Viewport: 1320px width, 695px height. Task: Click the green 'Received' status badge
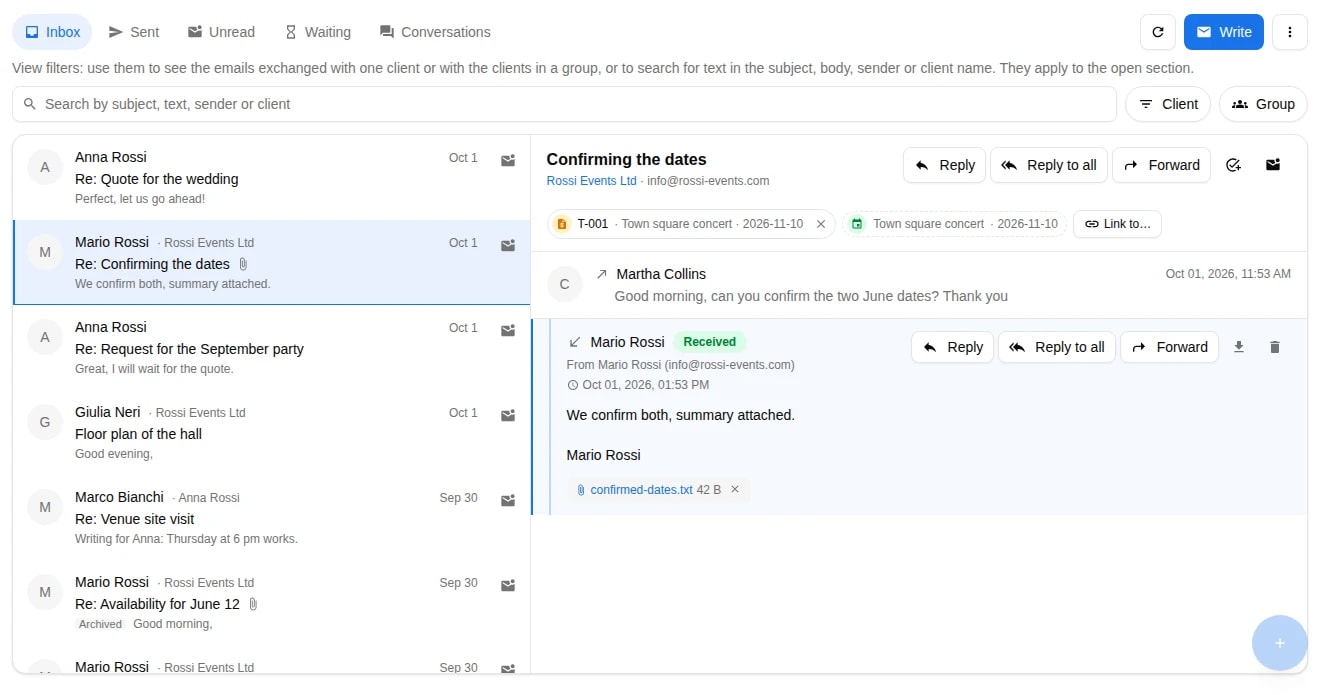709,342
